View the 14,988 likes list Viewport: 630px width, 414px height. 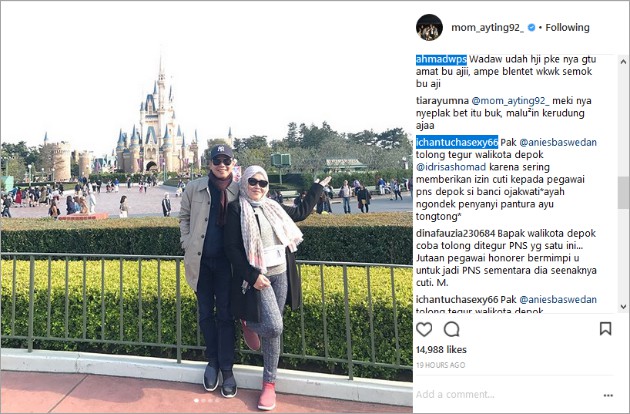[x=441, y=350]
